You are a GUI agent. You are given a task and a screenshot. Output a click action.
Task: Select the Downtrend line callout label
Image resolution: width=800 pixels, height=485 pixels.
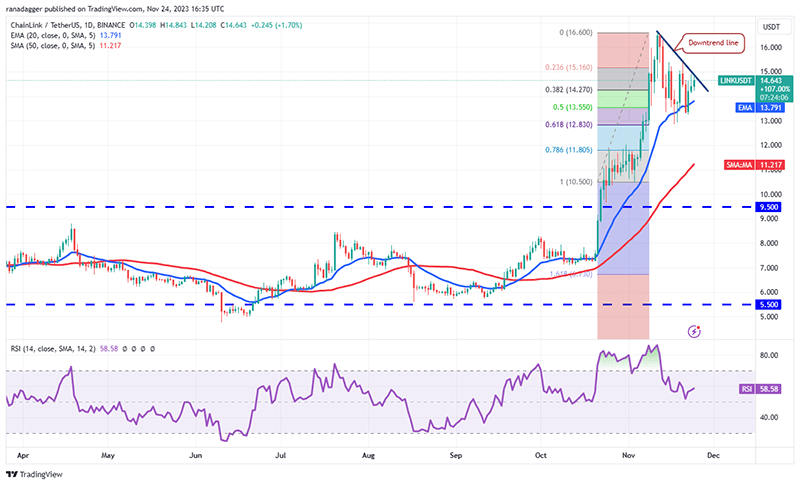click(x=713, y=43)
